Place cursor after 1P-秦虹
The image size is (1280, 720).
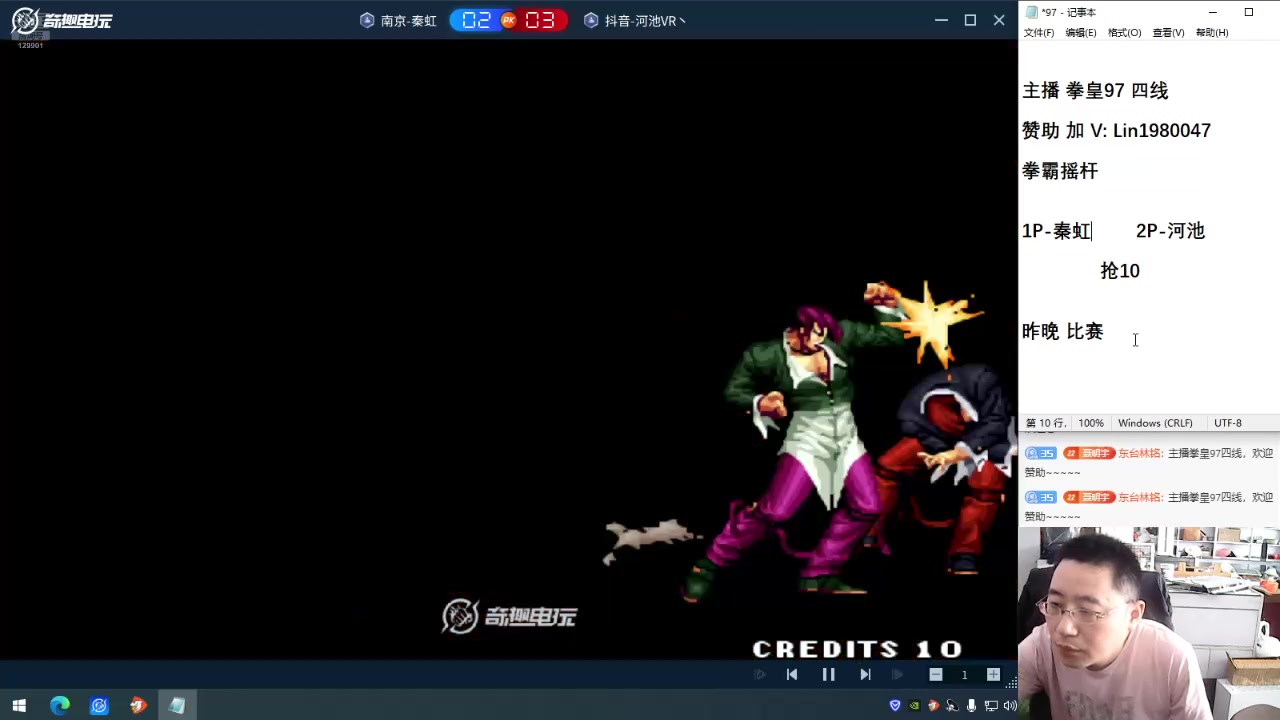[x=1092, y=231]
